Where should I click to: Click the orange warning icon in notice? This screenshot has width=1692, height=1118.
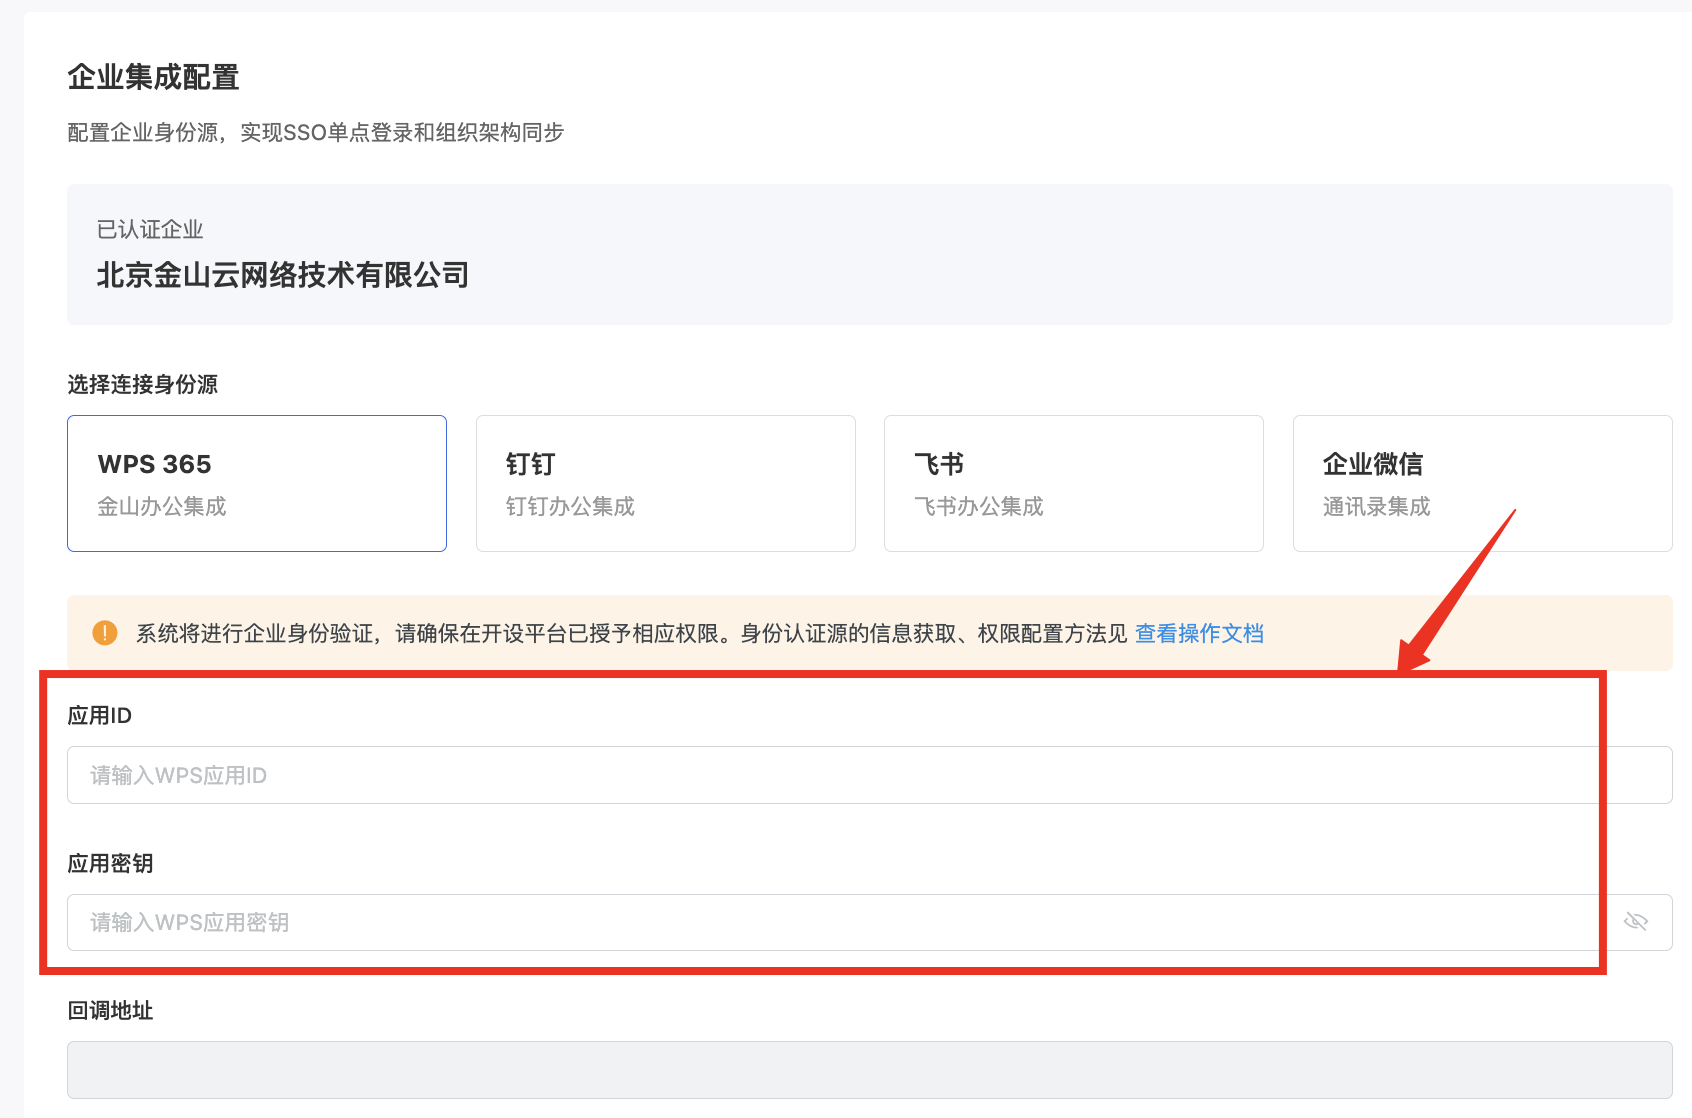tap(105, 633)
